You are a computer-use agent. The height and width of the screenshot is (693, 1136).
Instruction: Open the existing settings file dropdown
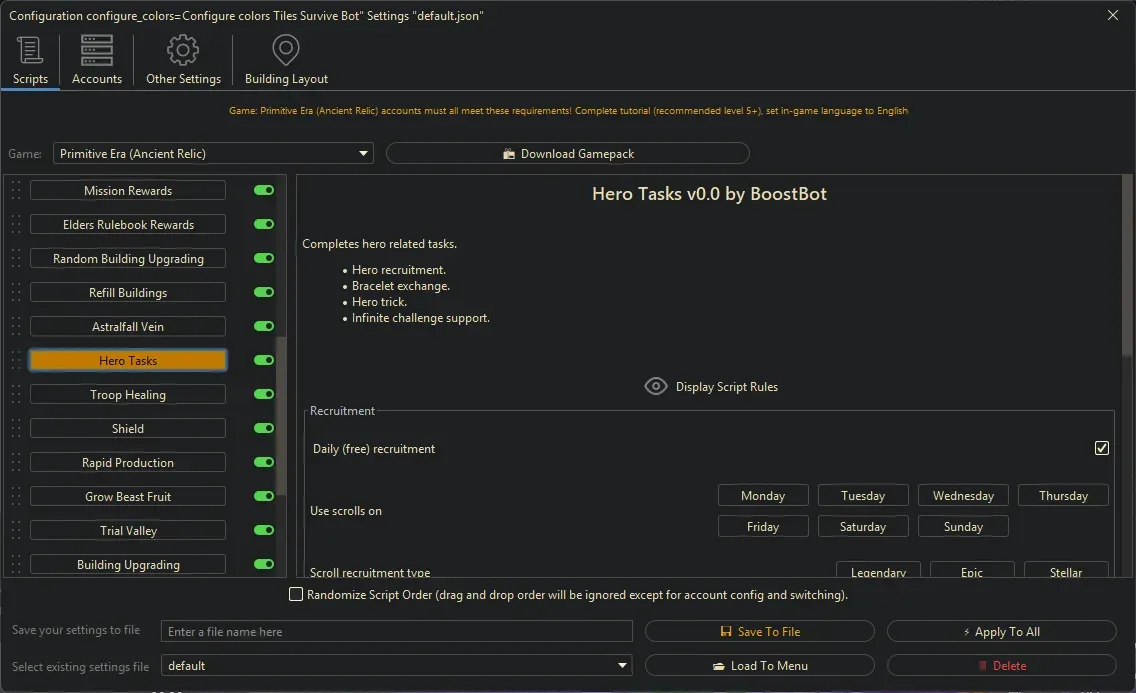coord(623,666)
